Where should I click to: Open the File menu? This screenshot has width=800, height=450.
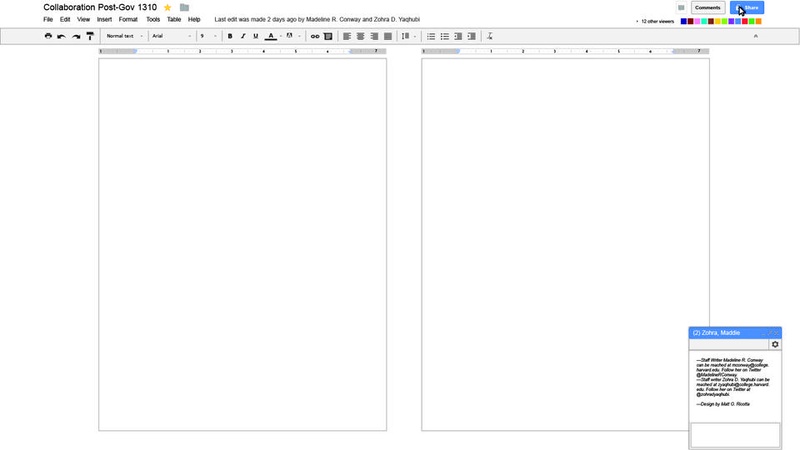point(48,19)
